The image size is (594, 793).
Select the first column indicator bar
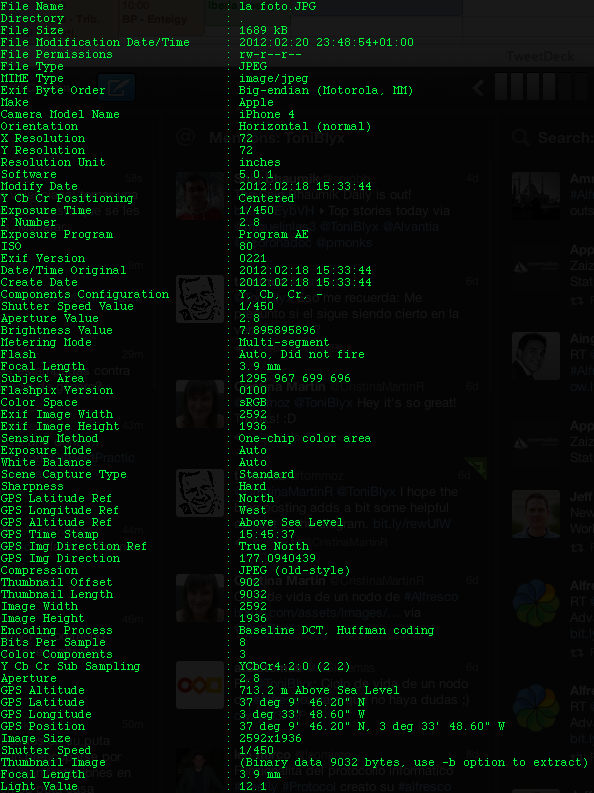click(x=501, y=86)
